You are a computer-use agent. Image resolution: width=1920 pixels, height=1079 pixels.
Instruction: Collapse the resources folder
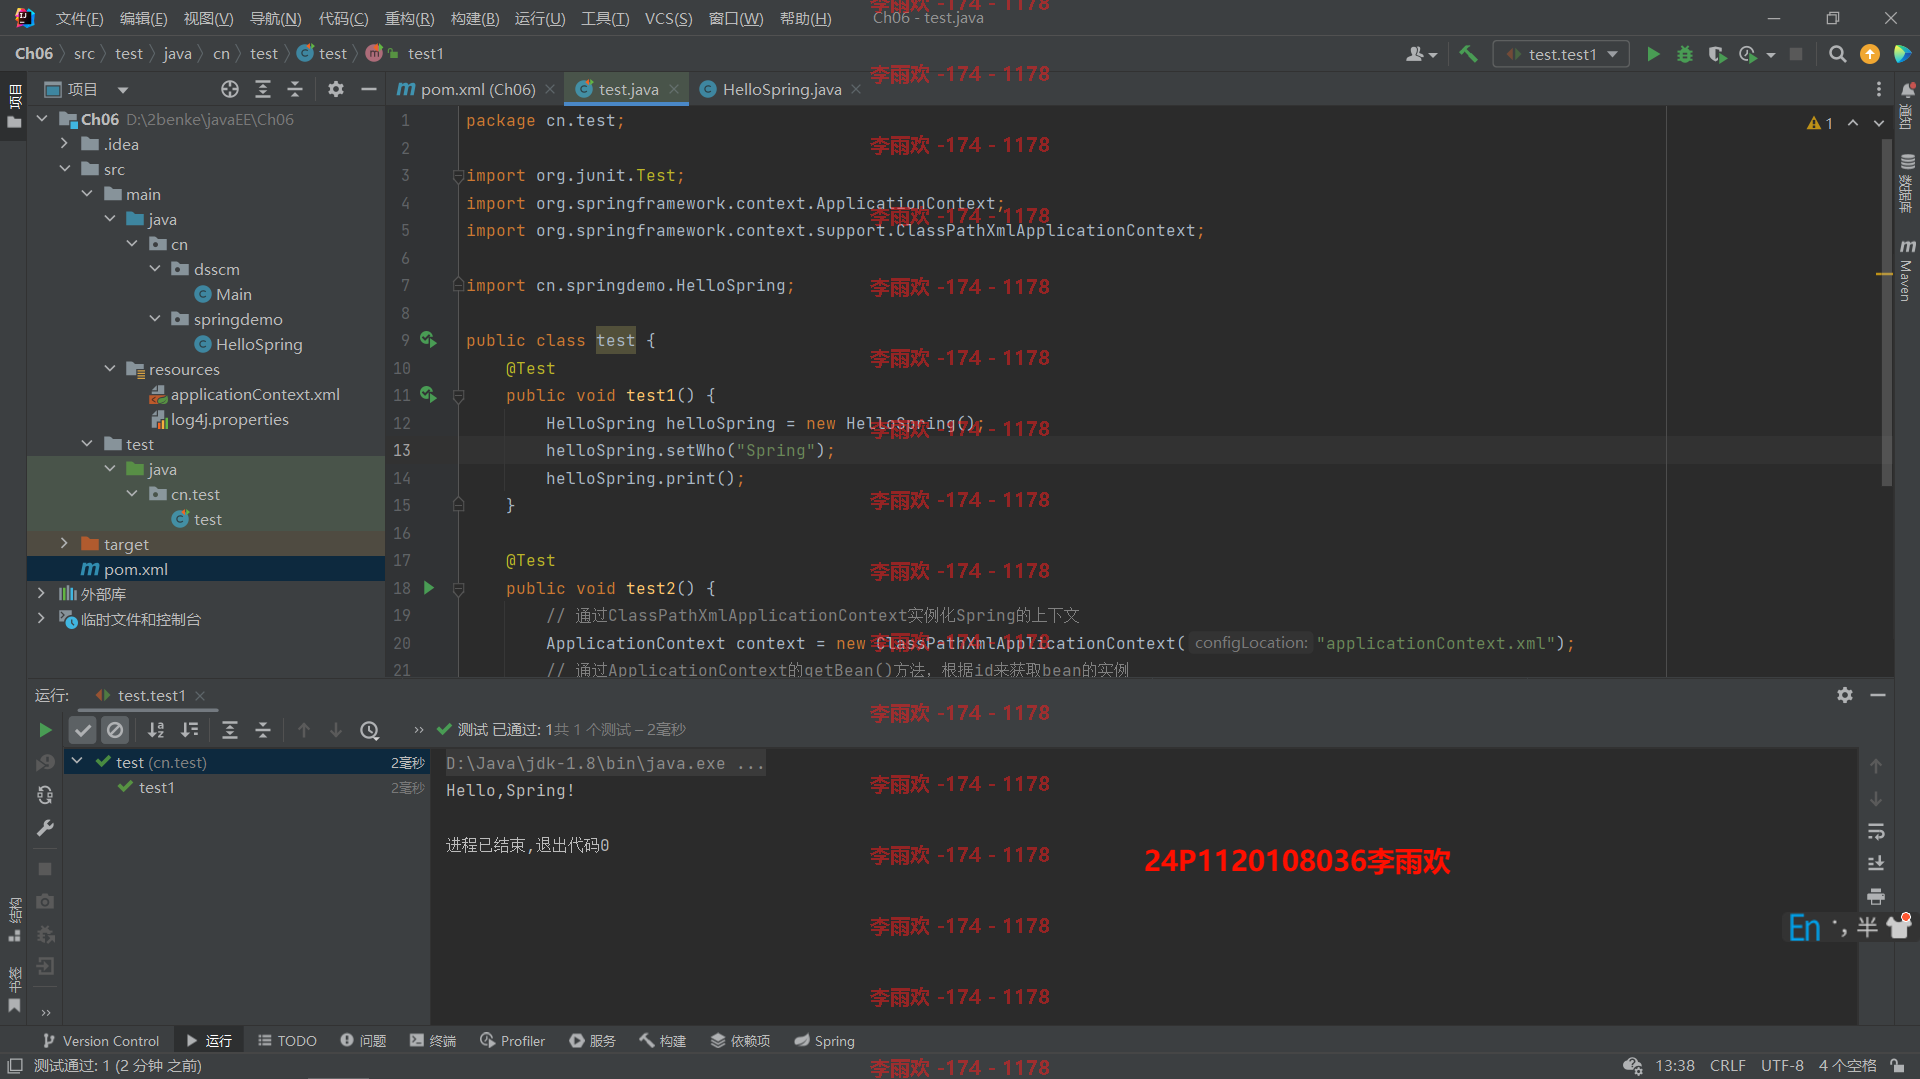[x=110, y=369]
